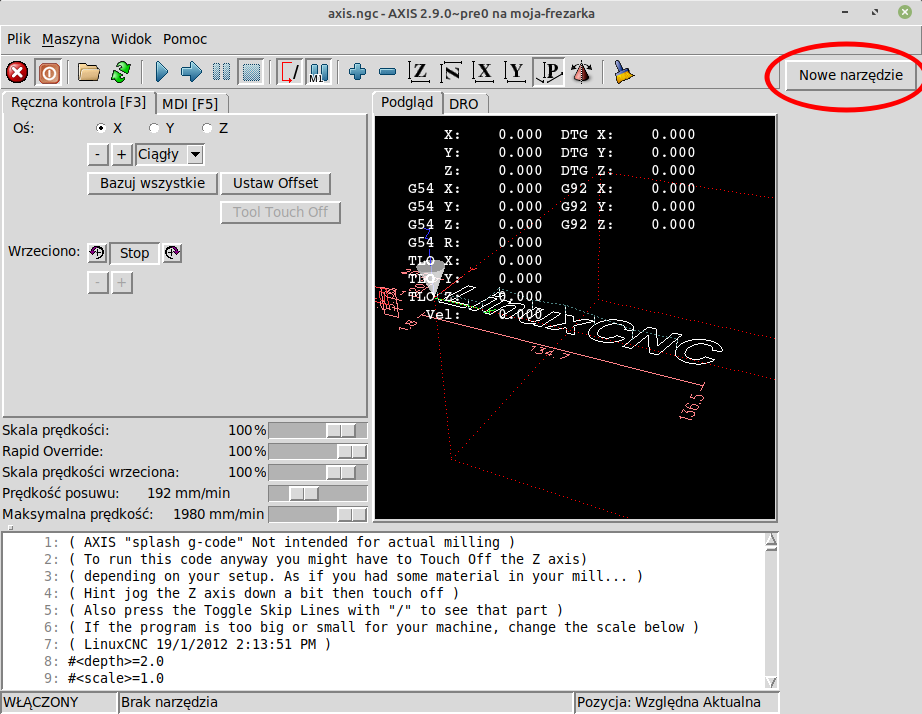This screenshot has height=714, width=922.
Task: Click the G-code list scrollbar down arrow
Action: tap(771, 681)
